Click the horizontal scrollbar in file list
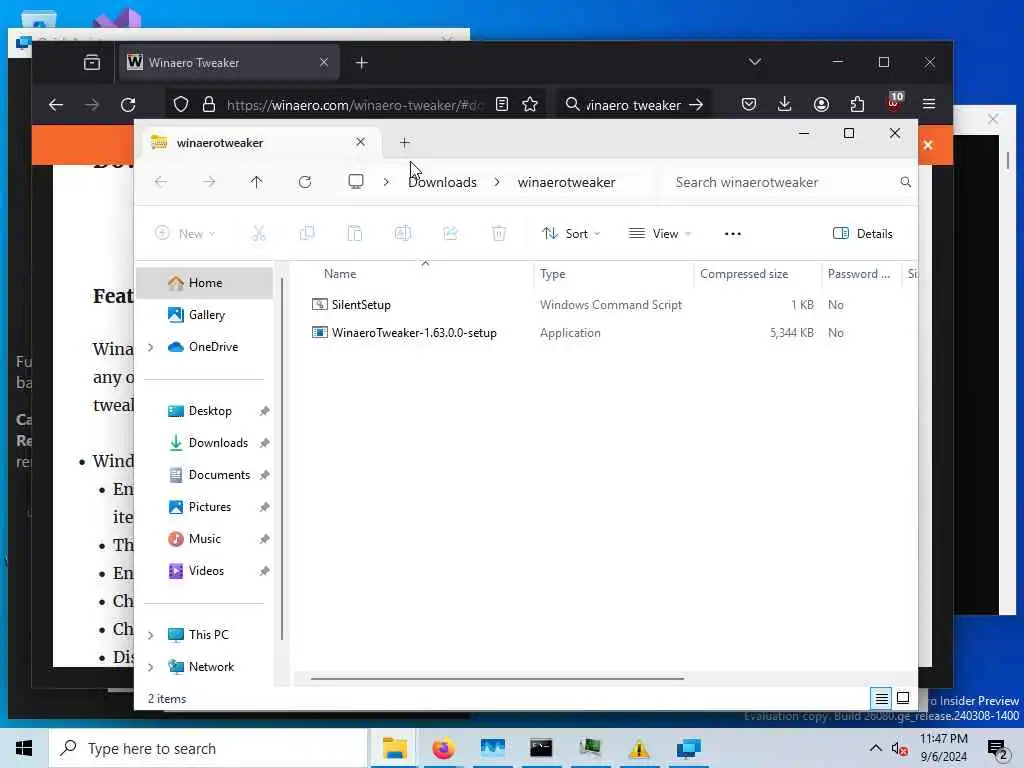Screen dimensions: 1024x768 (x=497, y=679)
